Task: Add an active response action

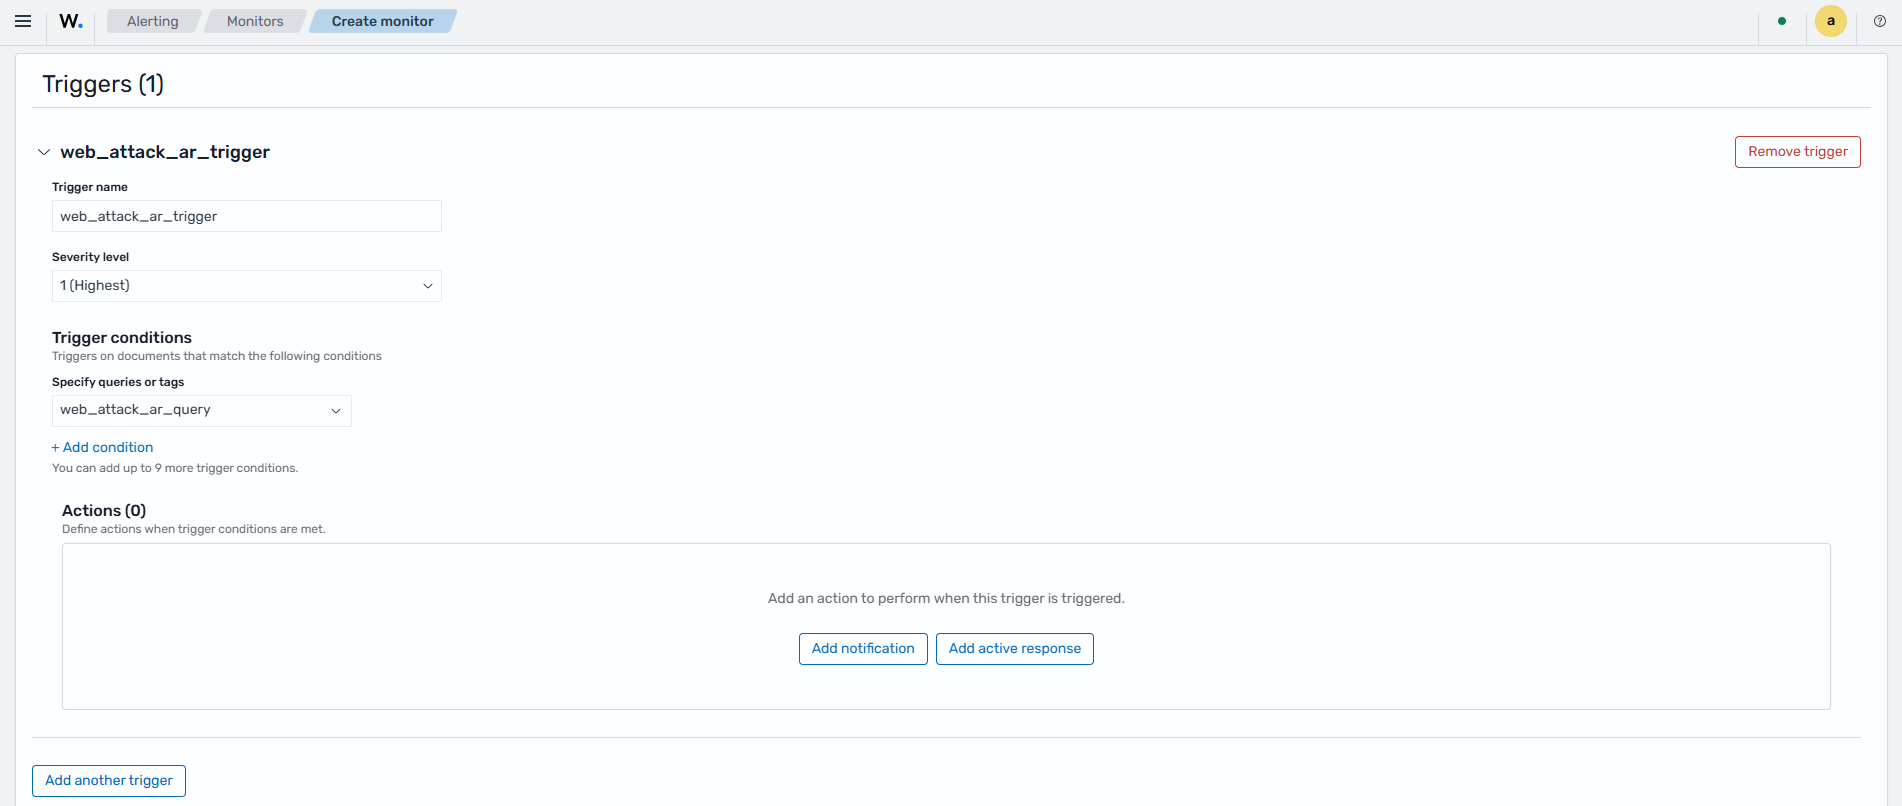Action: 1015,649
